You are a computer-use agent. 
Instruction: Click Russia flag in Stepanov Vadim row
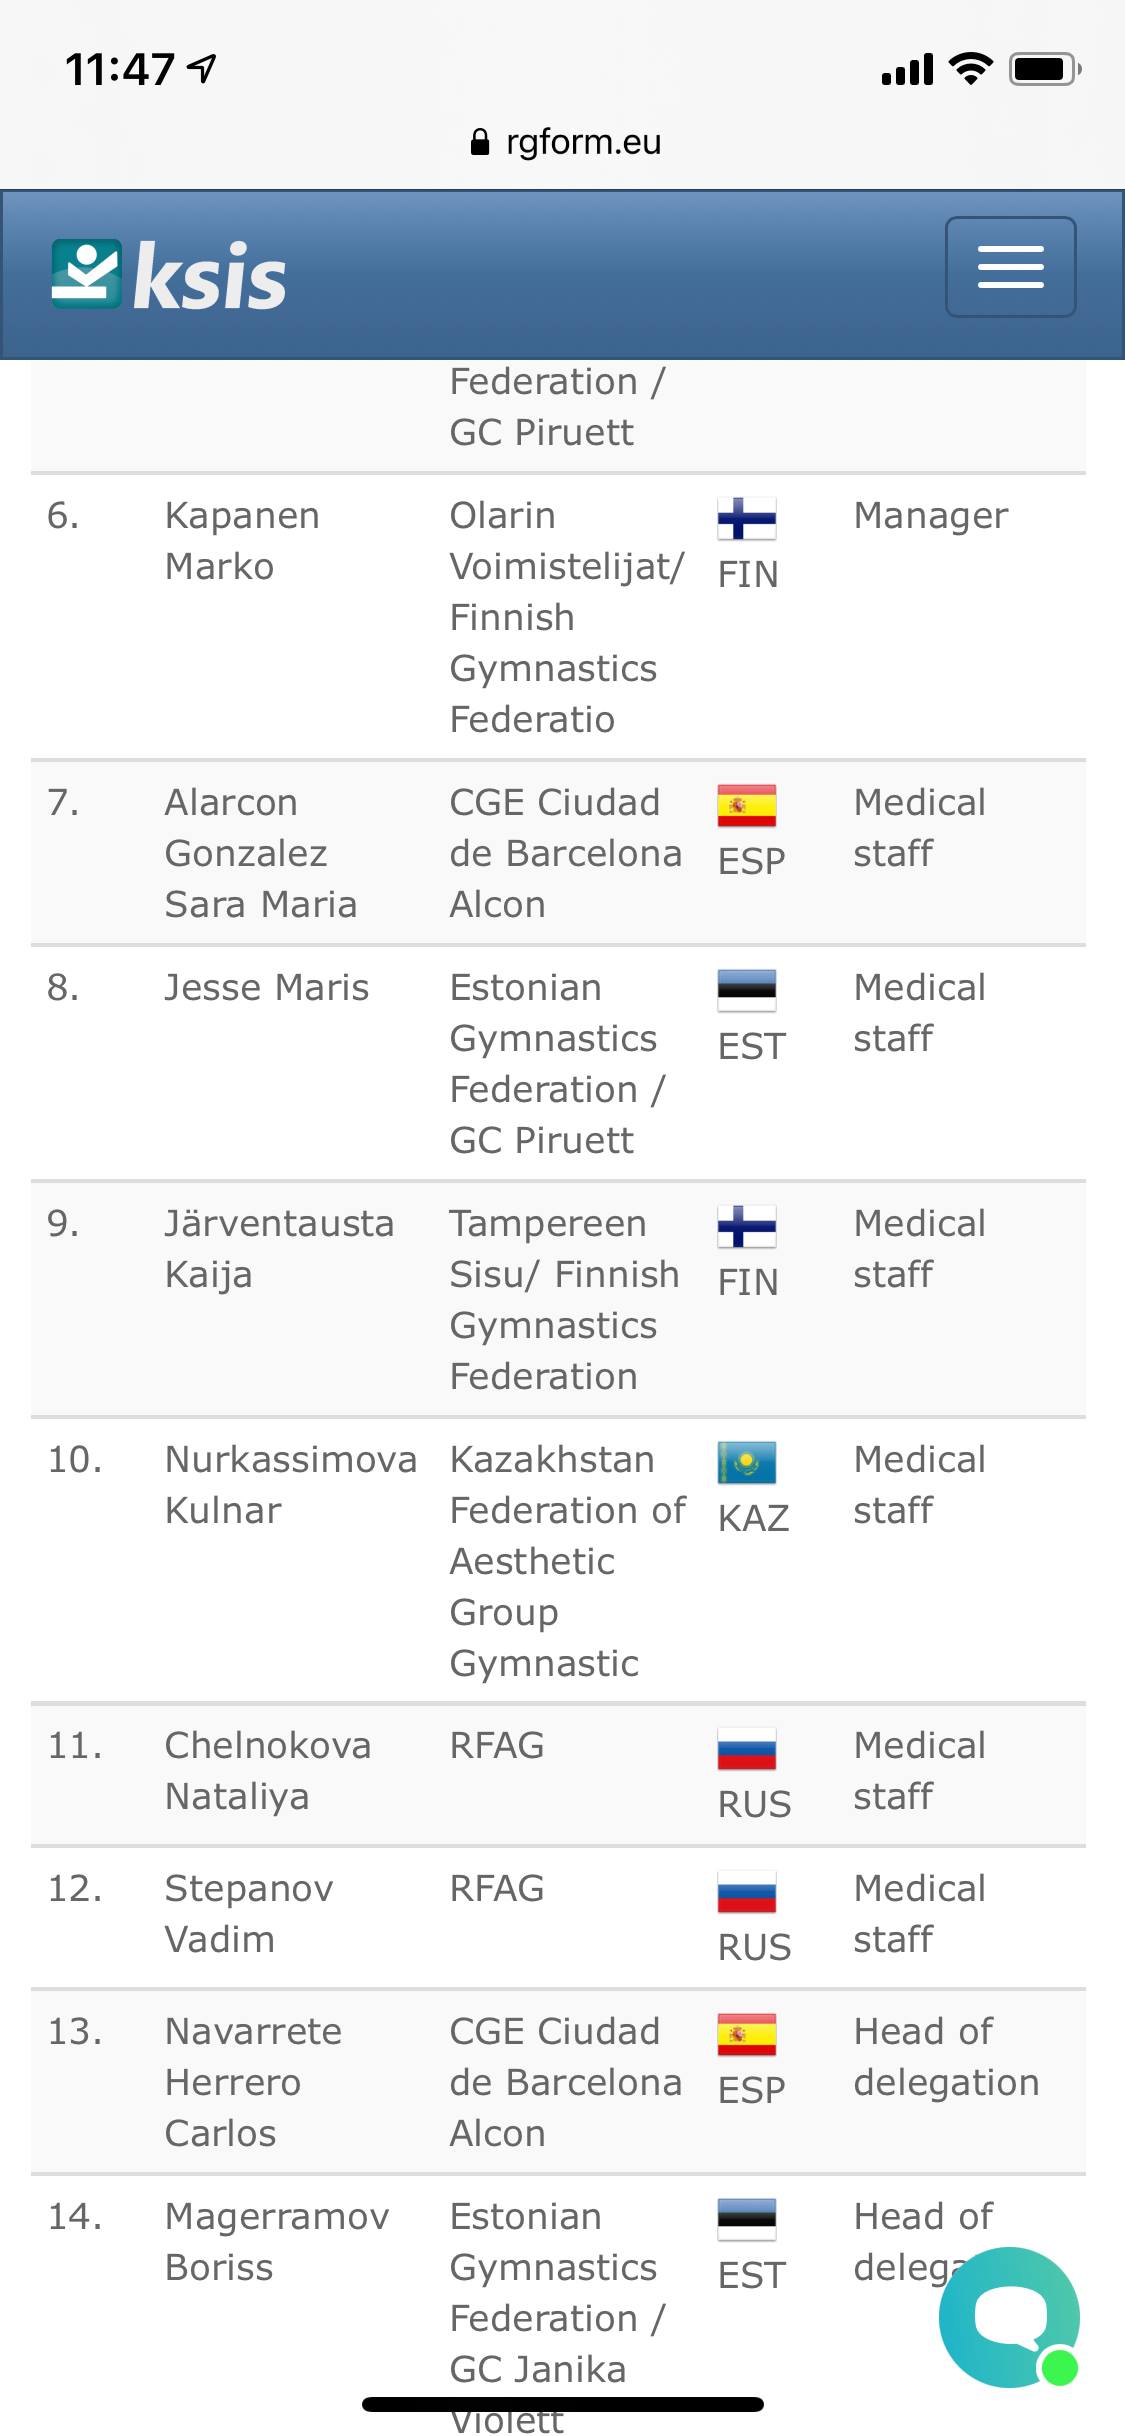pyautogui.click(x=746, y=1892)
